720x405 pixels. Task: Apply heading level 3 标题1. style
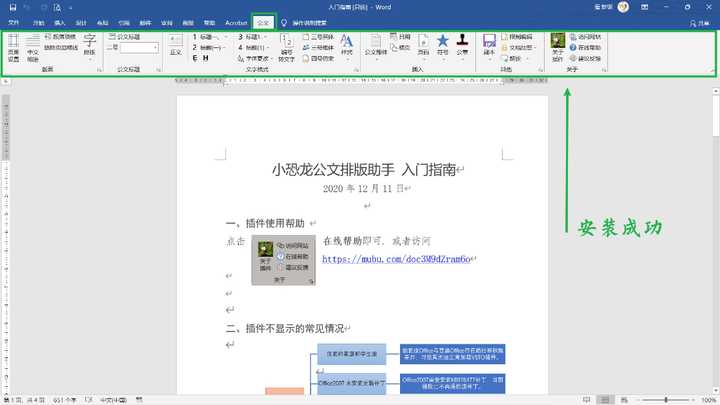(252, 37)
